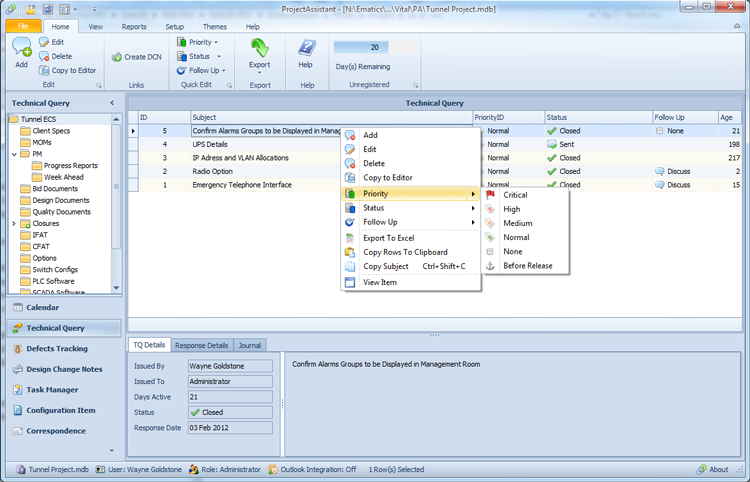
Task: Switch to the Reports ribbon tab
Action: 134,27
